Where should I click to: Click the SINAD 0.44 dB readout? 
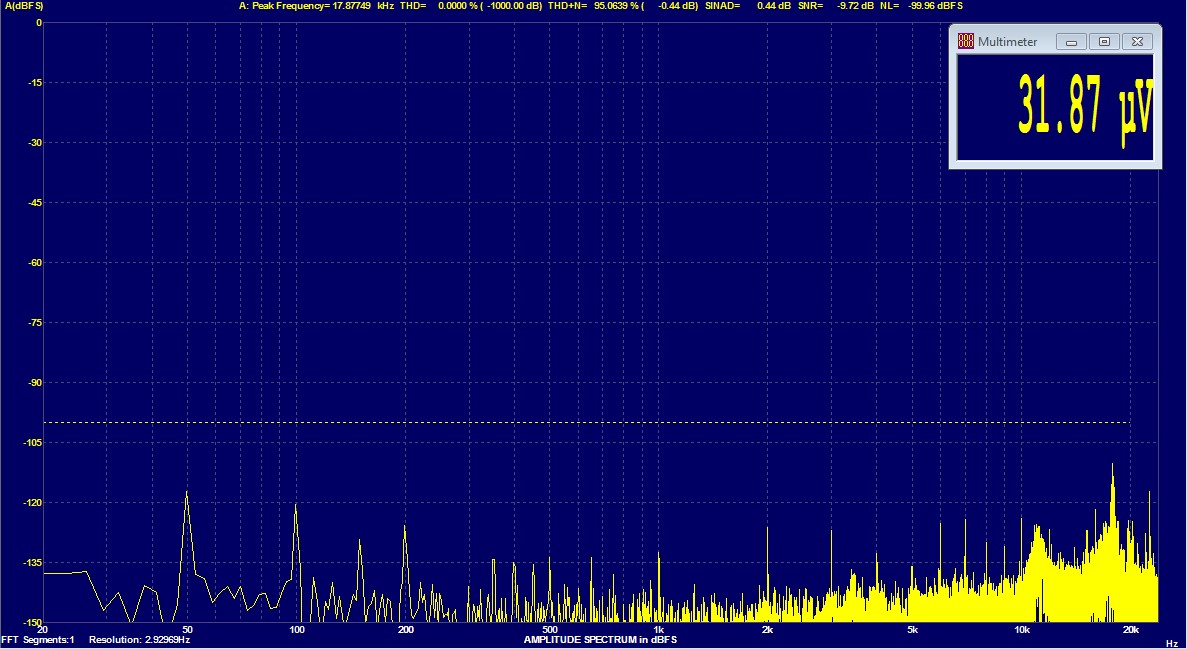(x=748, y=6)
